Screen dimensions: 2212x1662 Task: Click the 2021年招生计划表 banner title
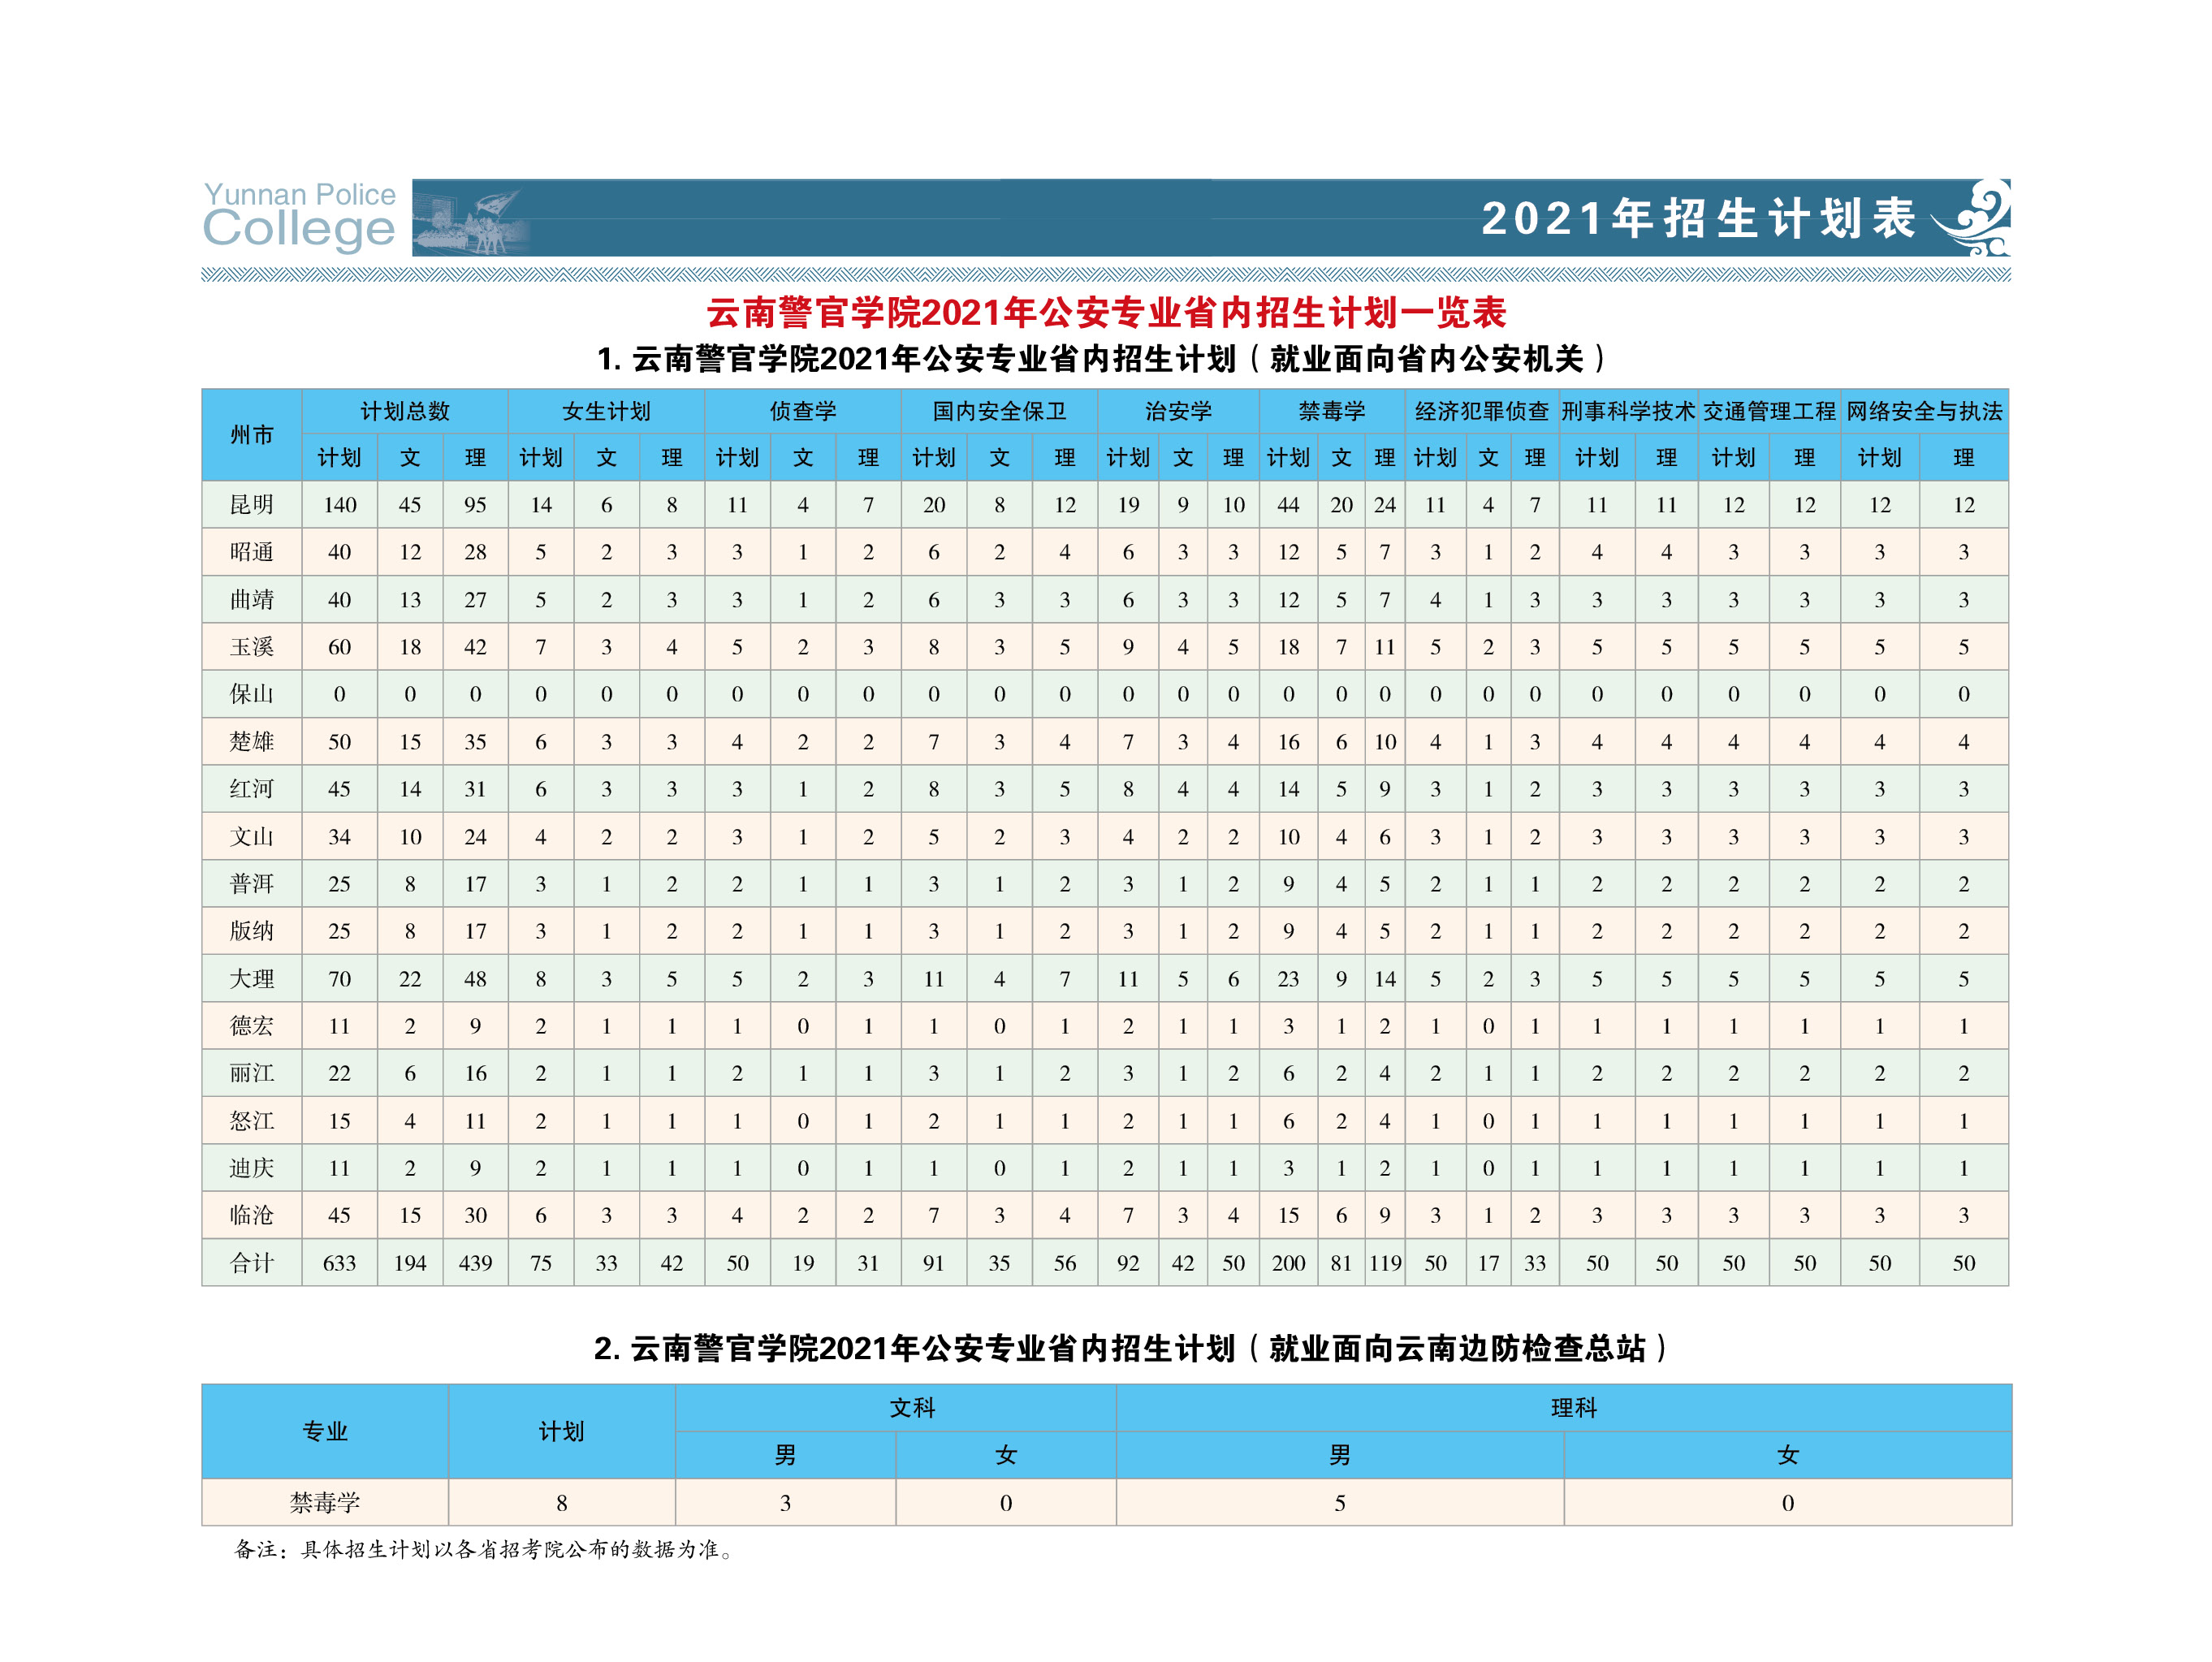[x=1698, y=218]
